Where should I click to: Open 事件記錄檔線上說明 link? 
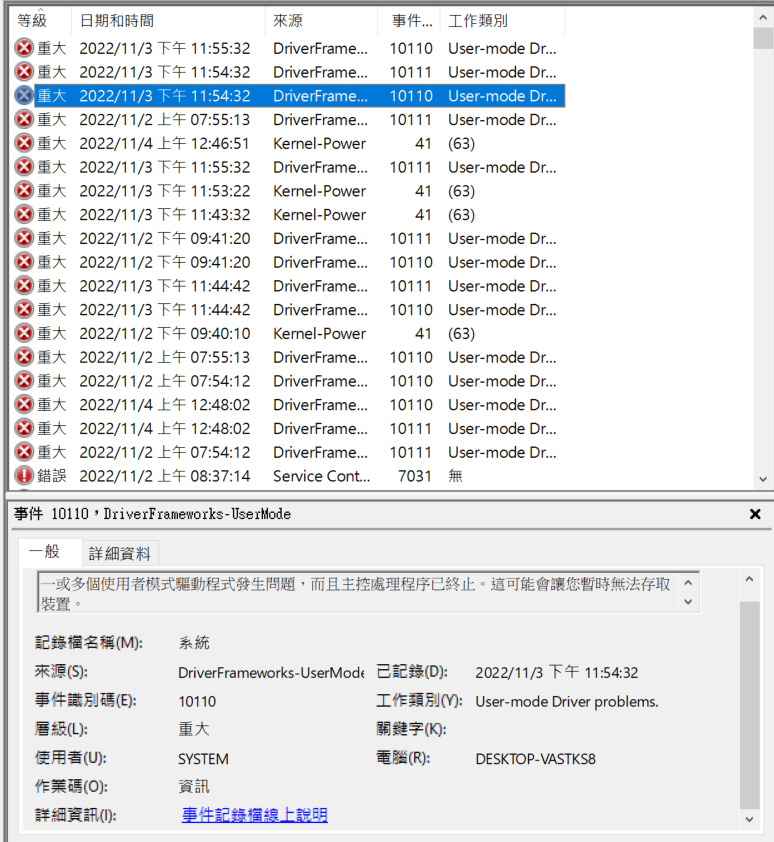pyautogui.click(x=255, y=815)
